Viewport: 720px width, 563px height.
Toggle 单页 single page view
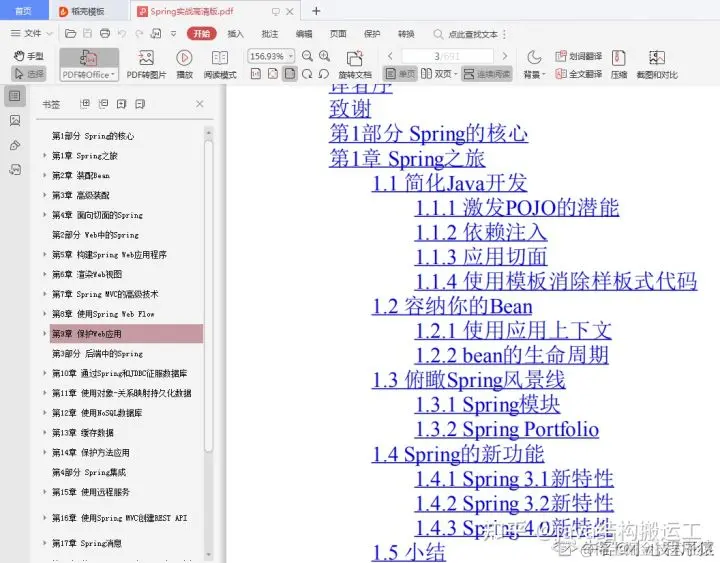400,74
